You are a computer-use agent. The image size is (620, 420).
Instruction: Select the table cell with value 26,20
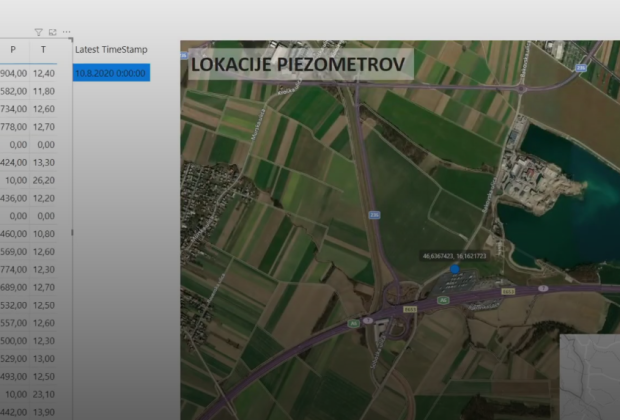click(x=43, y=180)
